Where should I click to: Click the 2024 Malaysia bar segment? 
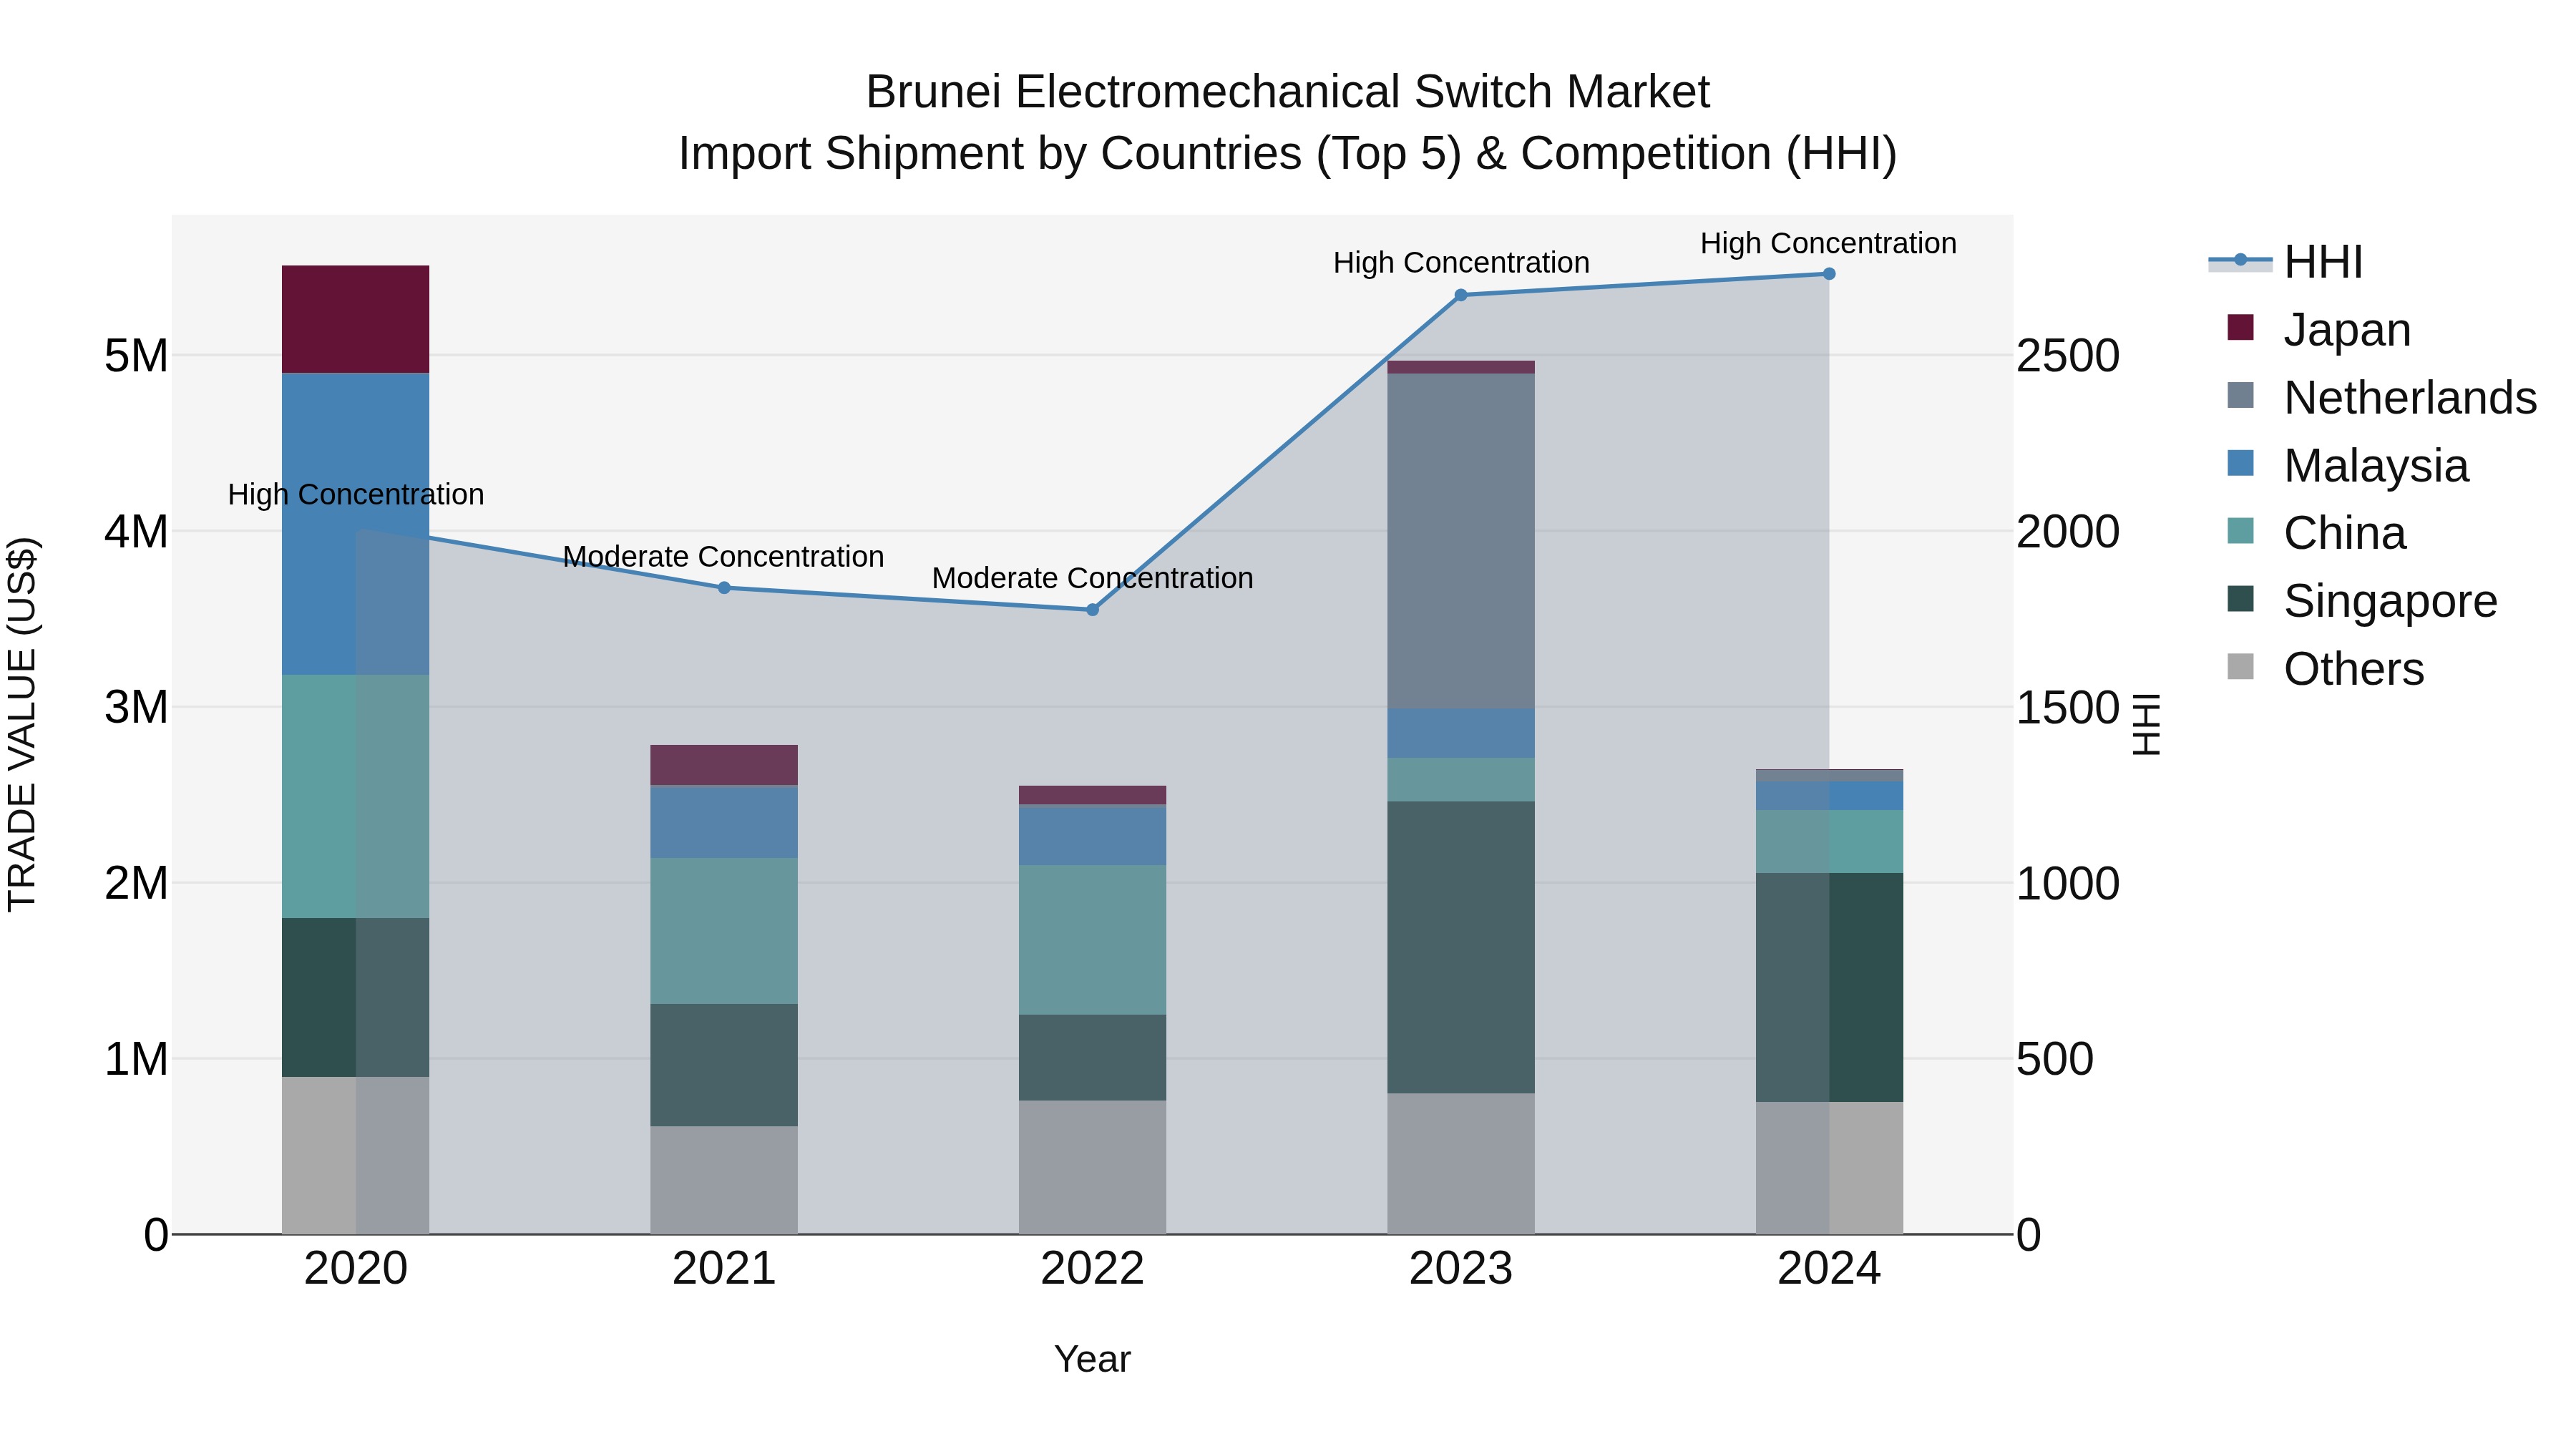point(1830,797)
